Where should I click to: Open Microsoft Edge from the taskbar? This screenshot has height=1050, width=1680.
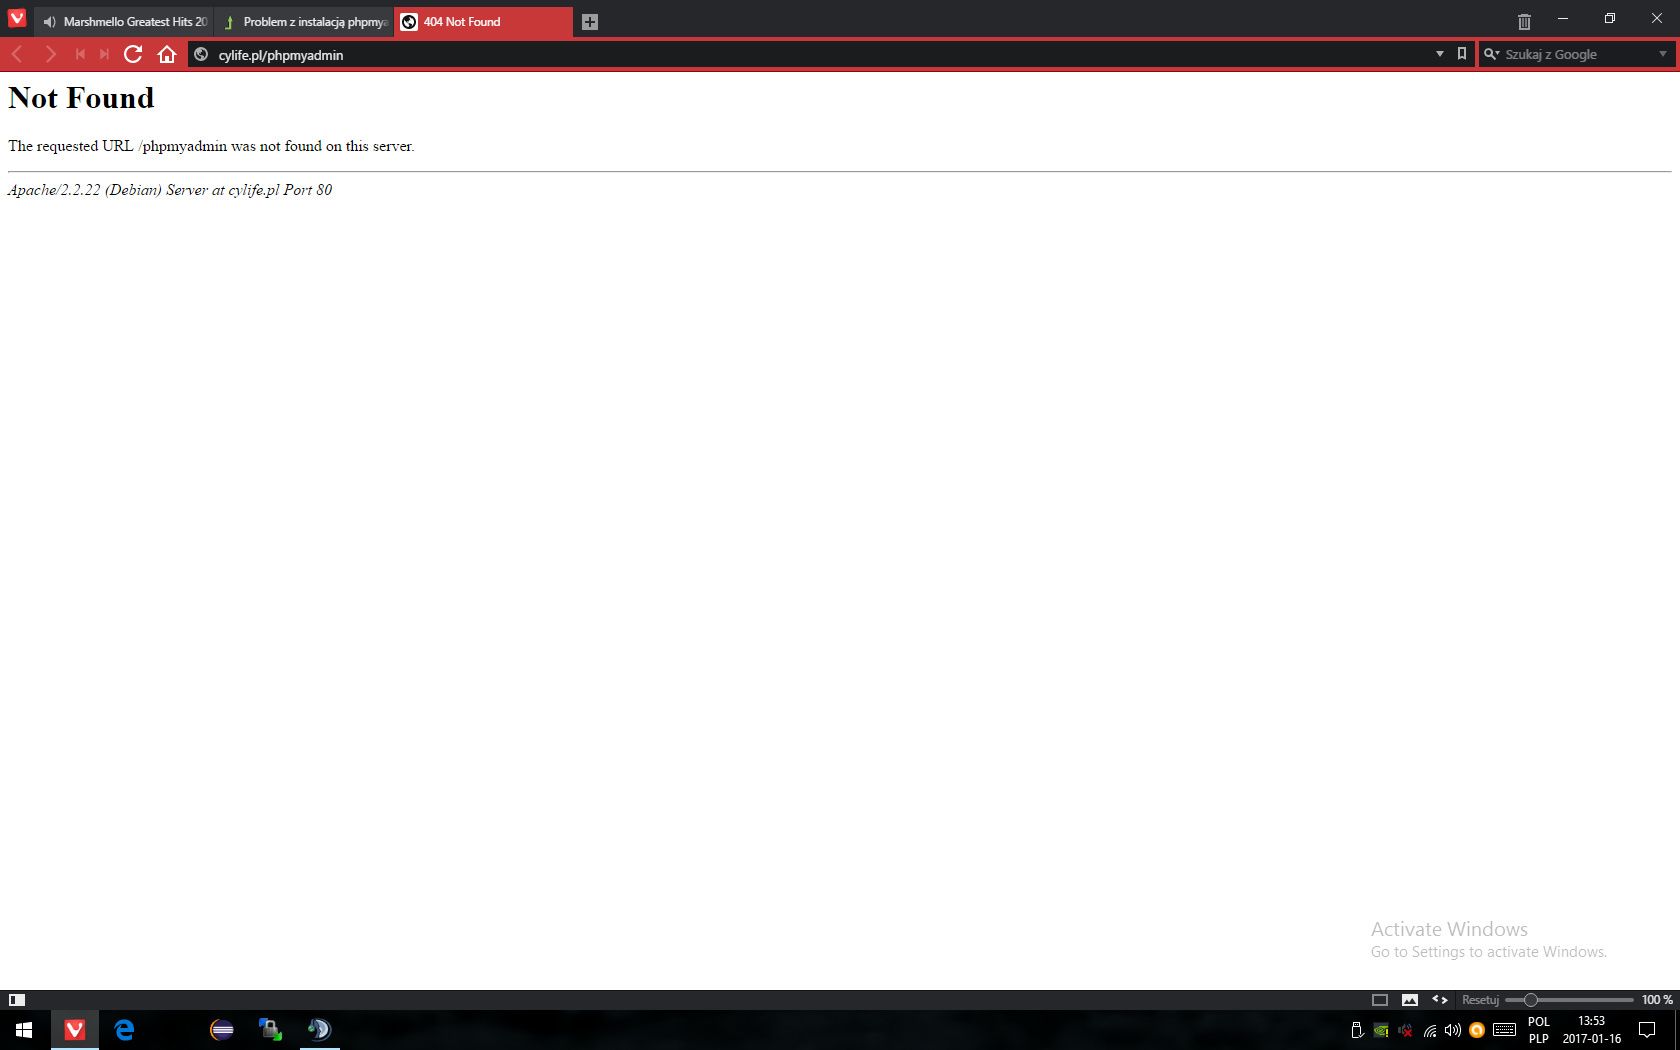[x=124, y=1030]
